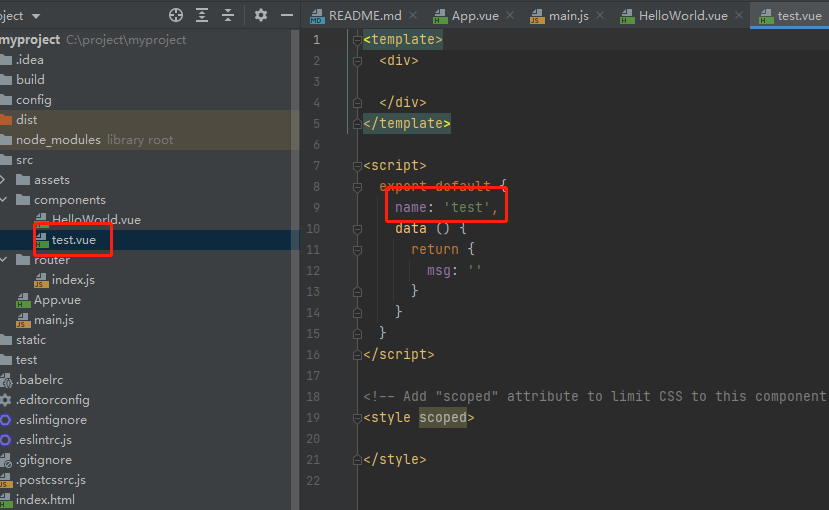
Task: Collapse the components folder arrow
Action: click(x=3, y=200)
